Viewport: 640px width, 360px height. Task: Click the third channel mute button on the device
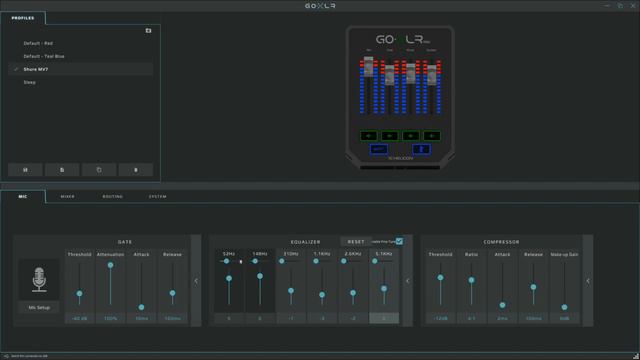point(411,136)
